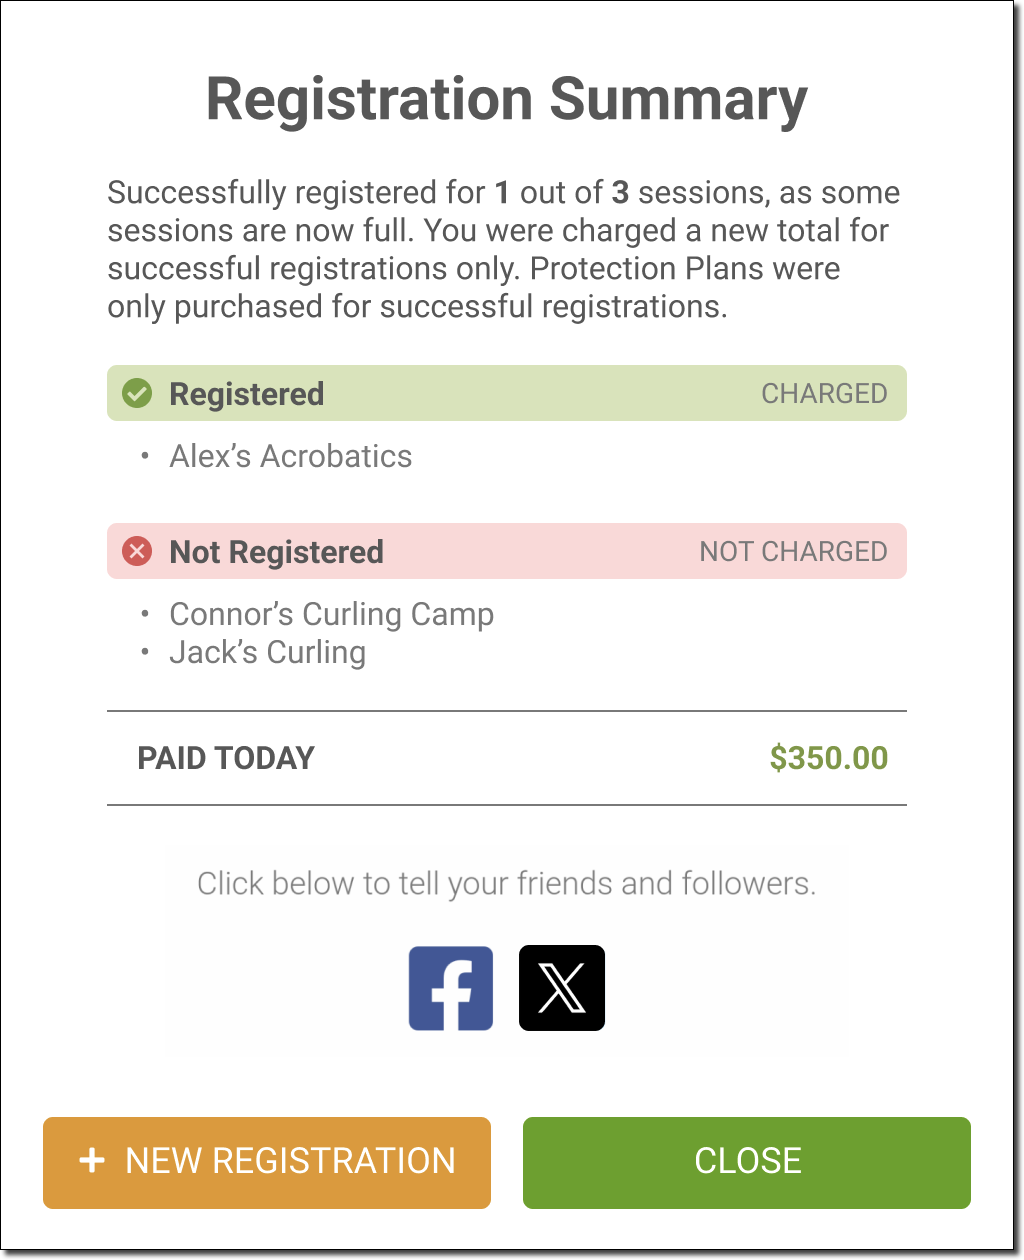Click the Registration Summary heading

tap(506, 100)
